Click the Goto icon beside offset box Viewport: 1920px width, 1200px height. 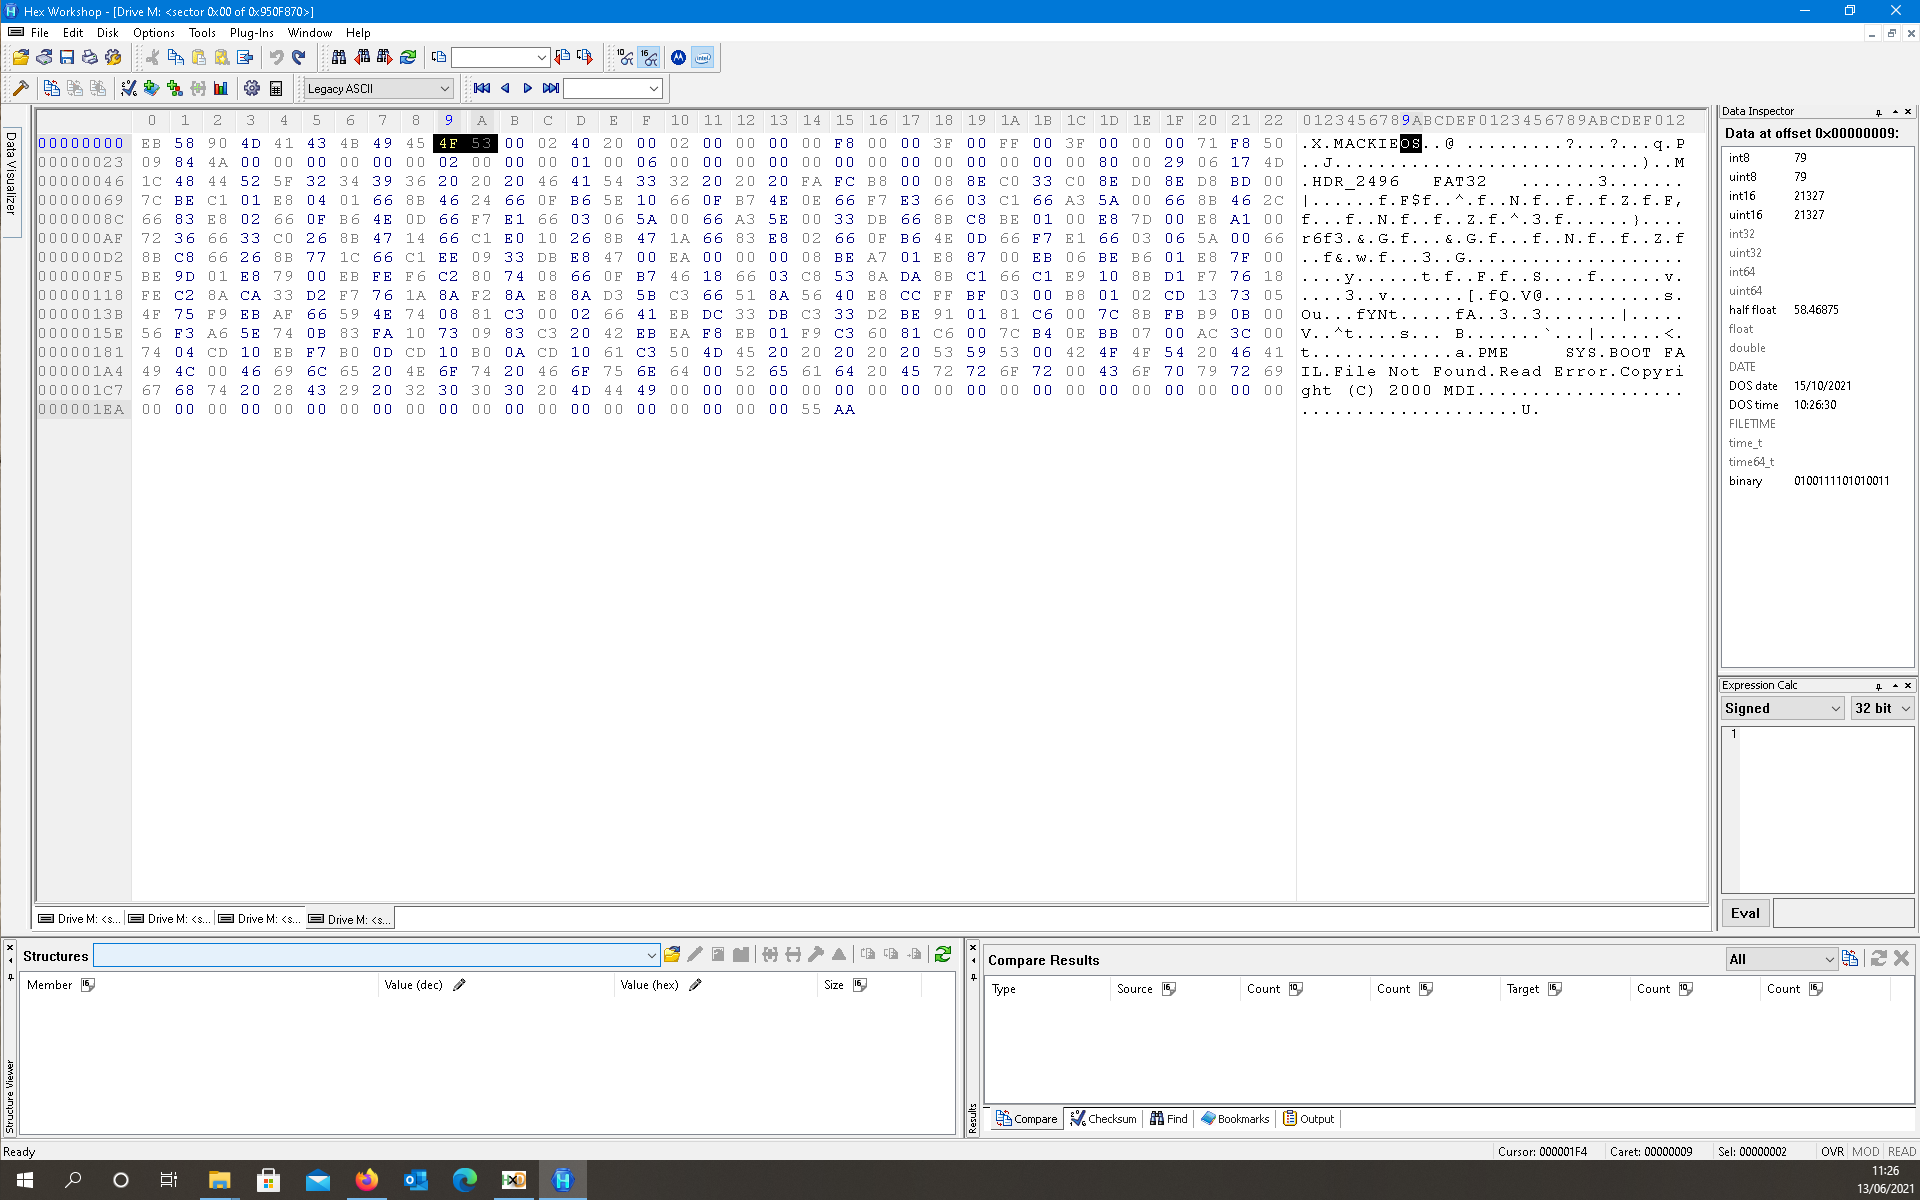pos(439,58)
